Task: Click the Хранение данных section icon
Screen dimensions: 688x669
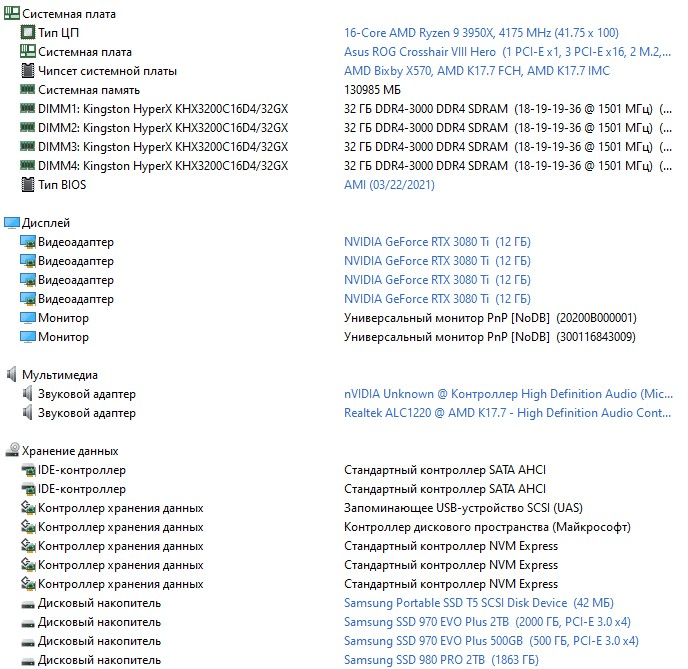Action: (12, 450)
